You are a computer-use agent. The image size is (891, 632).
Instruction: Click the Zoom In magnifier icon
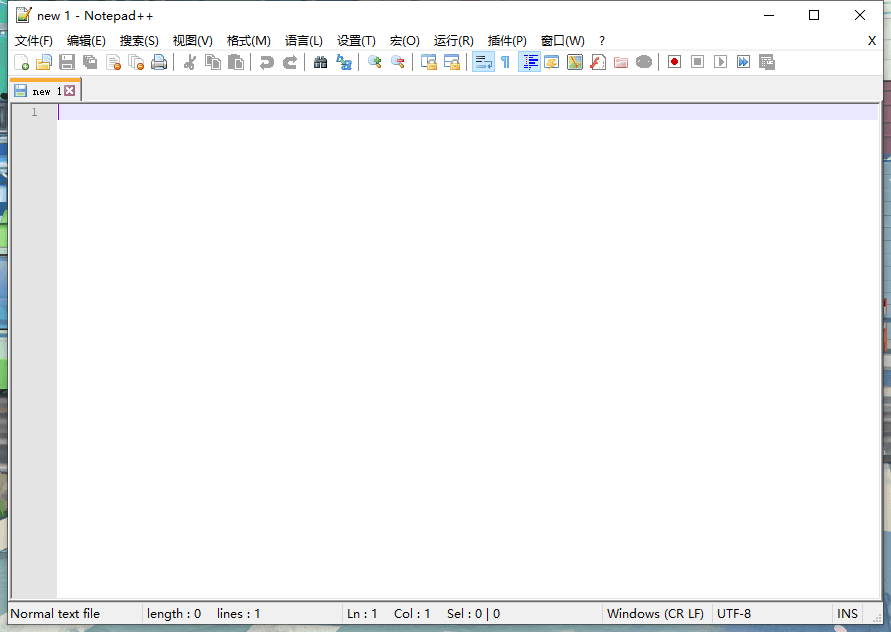click(x=375, y=62)
